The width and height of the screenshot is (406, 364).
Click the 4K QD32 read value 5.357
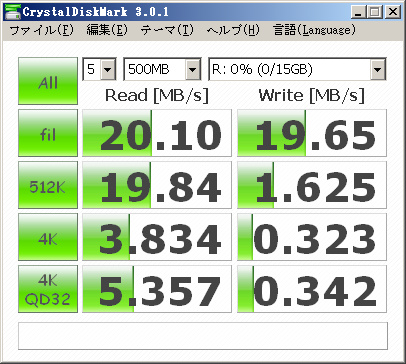point(157,289)
